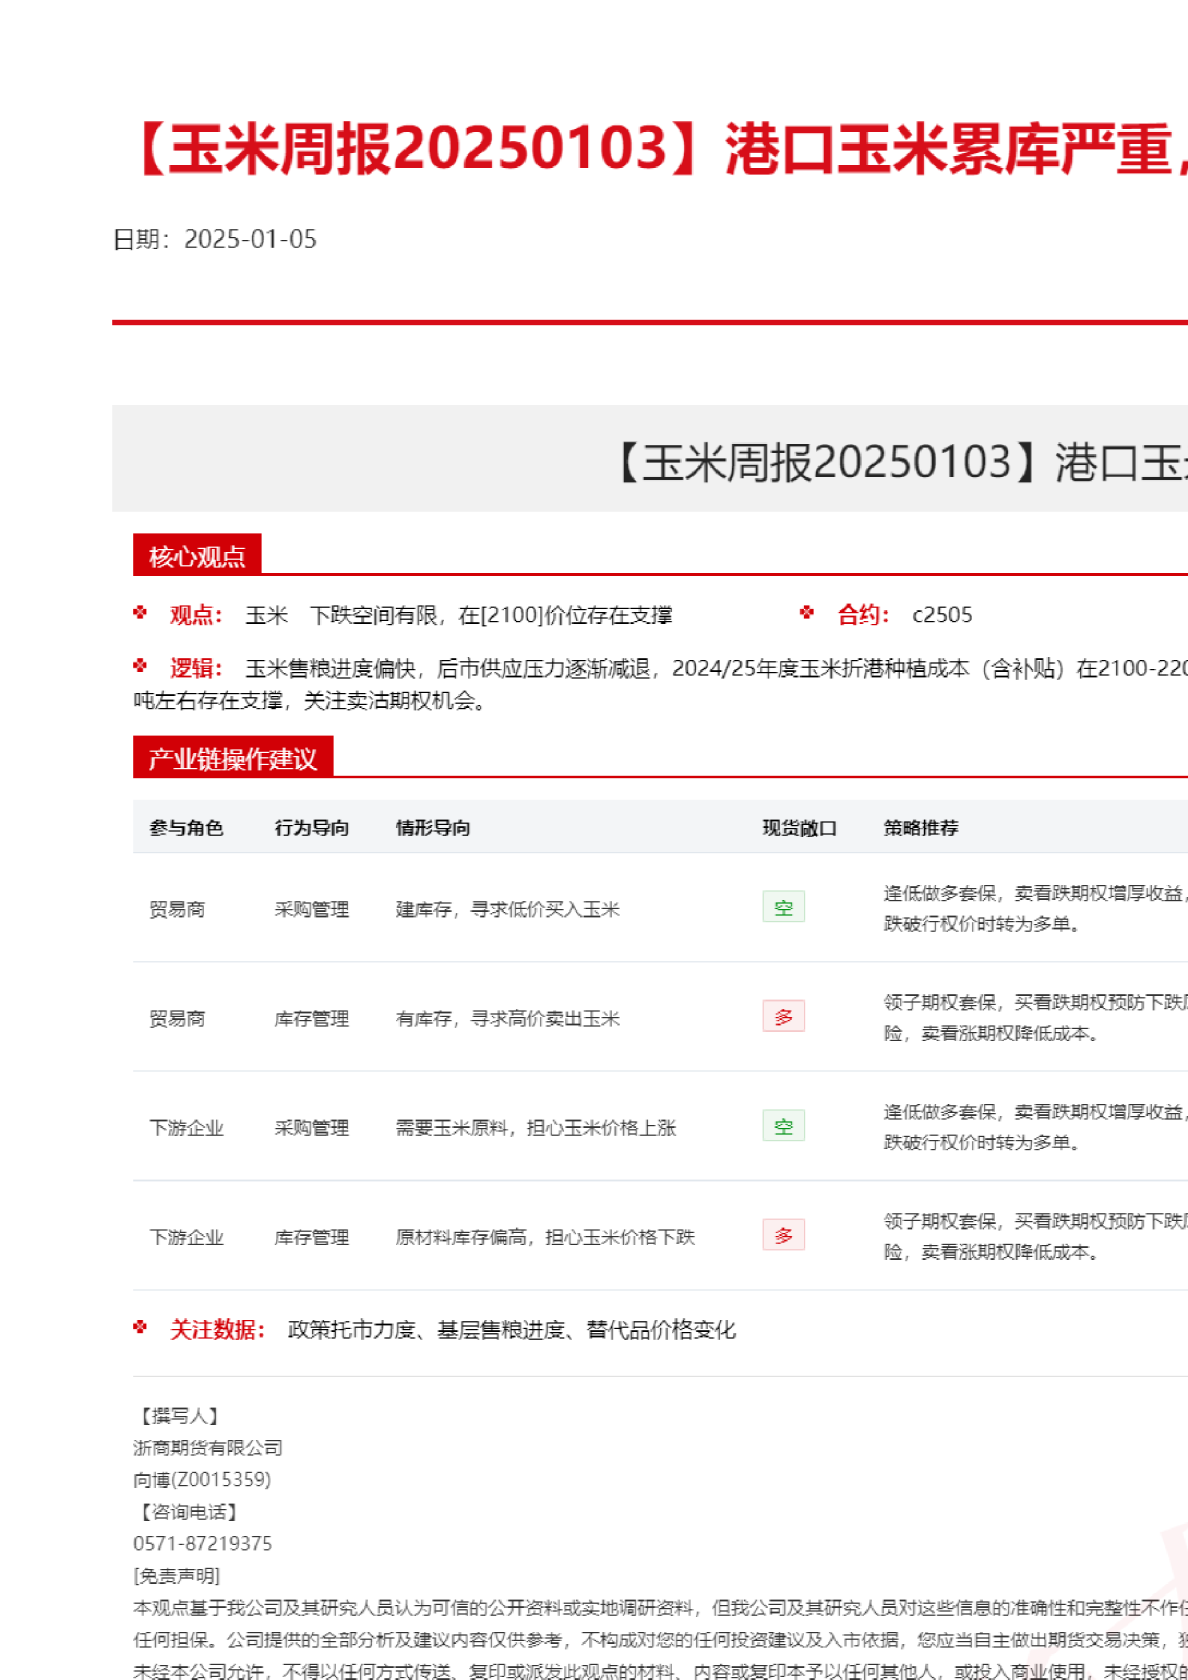Click the red bullet icon before 关注数据

140,1328
